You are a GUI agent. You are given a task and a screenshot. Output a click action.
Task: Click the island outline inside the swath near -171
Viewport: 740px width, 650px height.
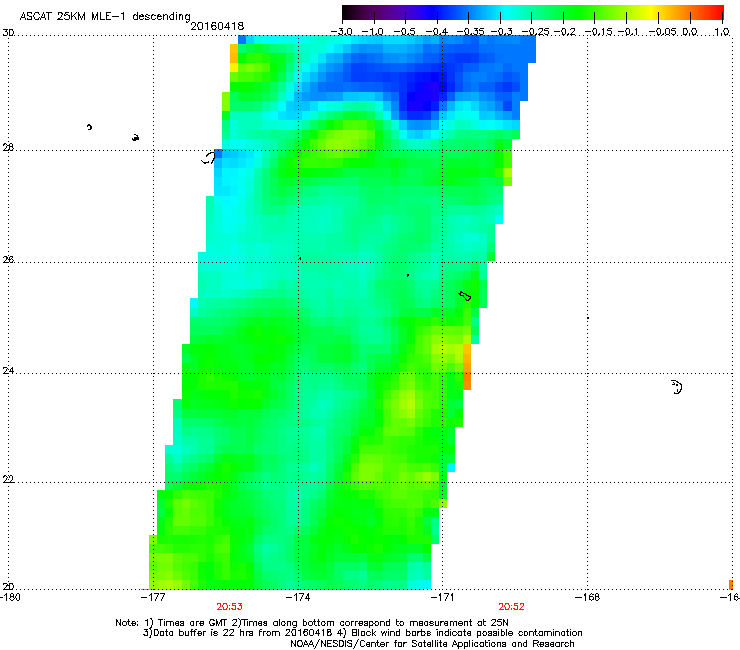pos(464,296)
